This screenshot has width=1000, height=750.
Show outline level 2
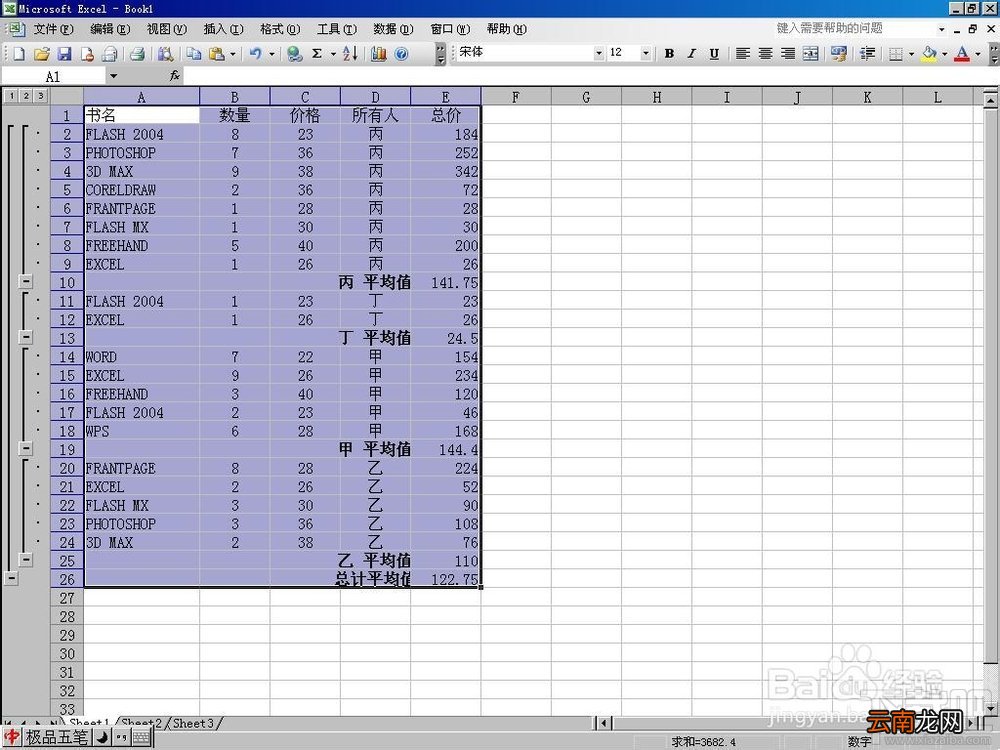(x=26, y=96)
